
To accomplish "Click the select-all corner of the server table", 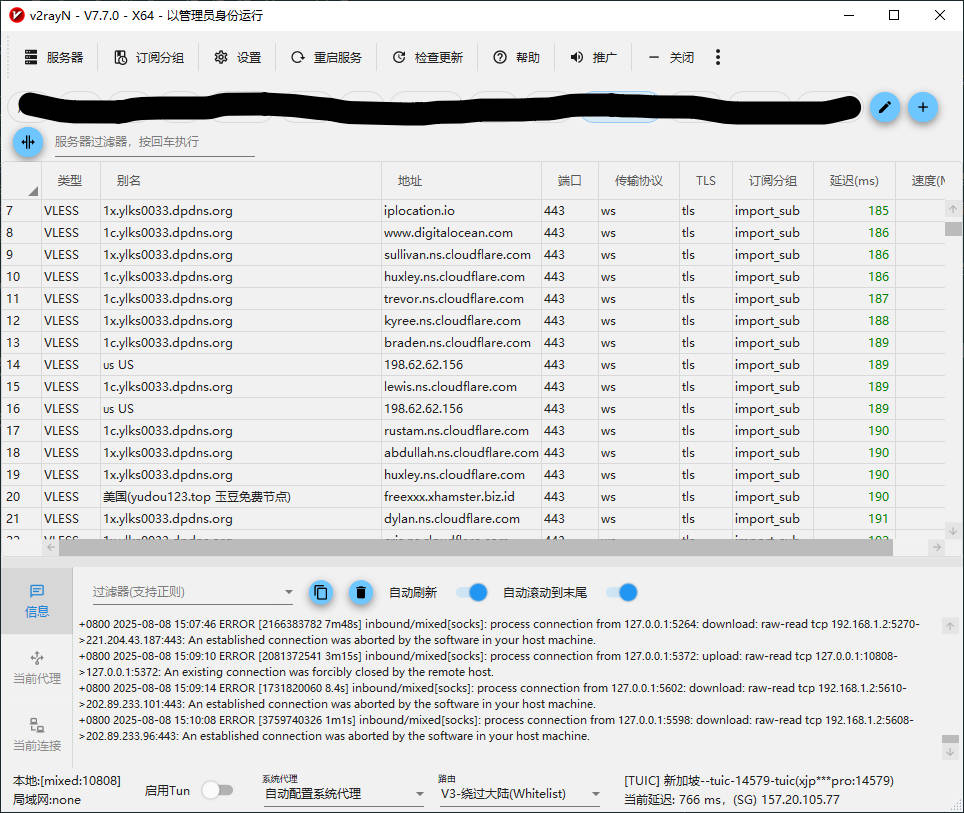I will 21,181.
